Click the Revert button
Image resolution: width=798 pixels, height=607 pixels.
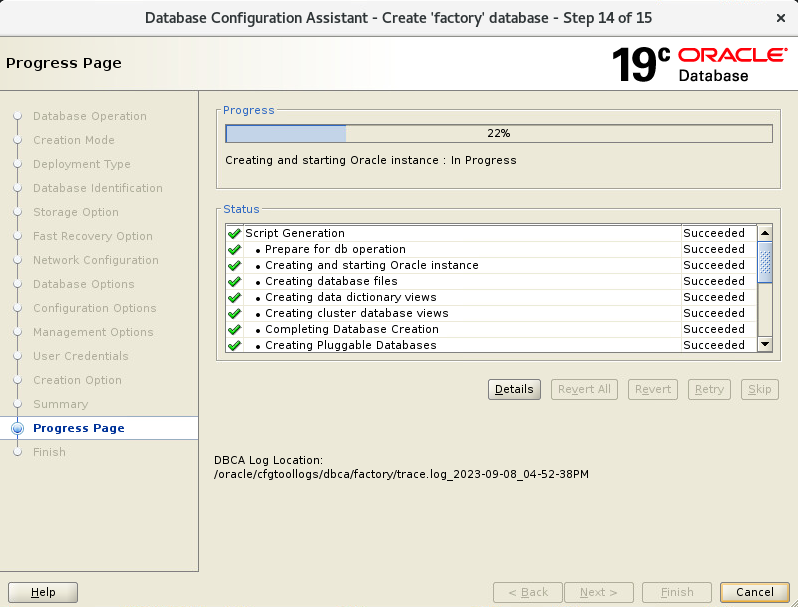click(653, 389)
